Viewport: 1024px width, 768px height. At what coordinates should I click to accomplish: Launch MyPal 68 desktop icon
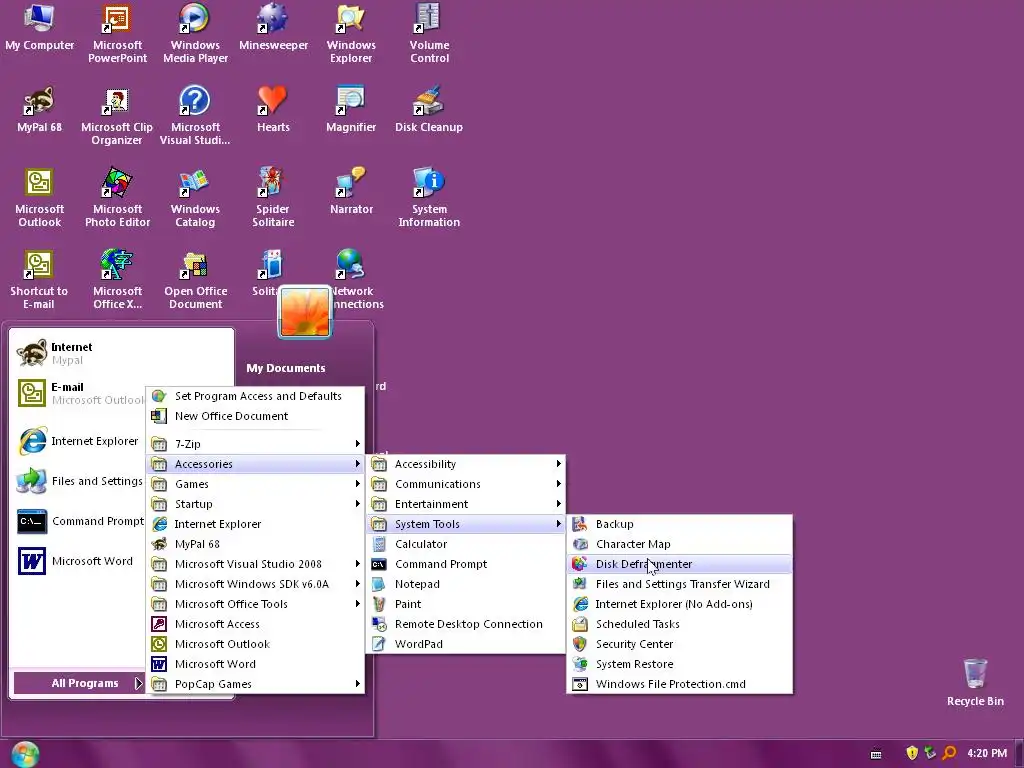[39, 110]
